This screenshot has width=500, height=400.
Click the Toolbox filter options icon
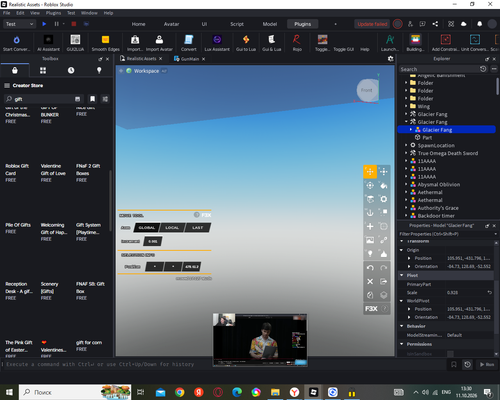tap(105, 99)
